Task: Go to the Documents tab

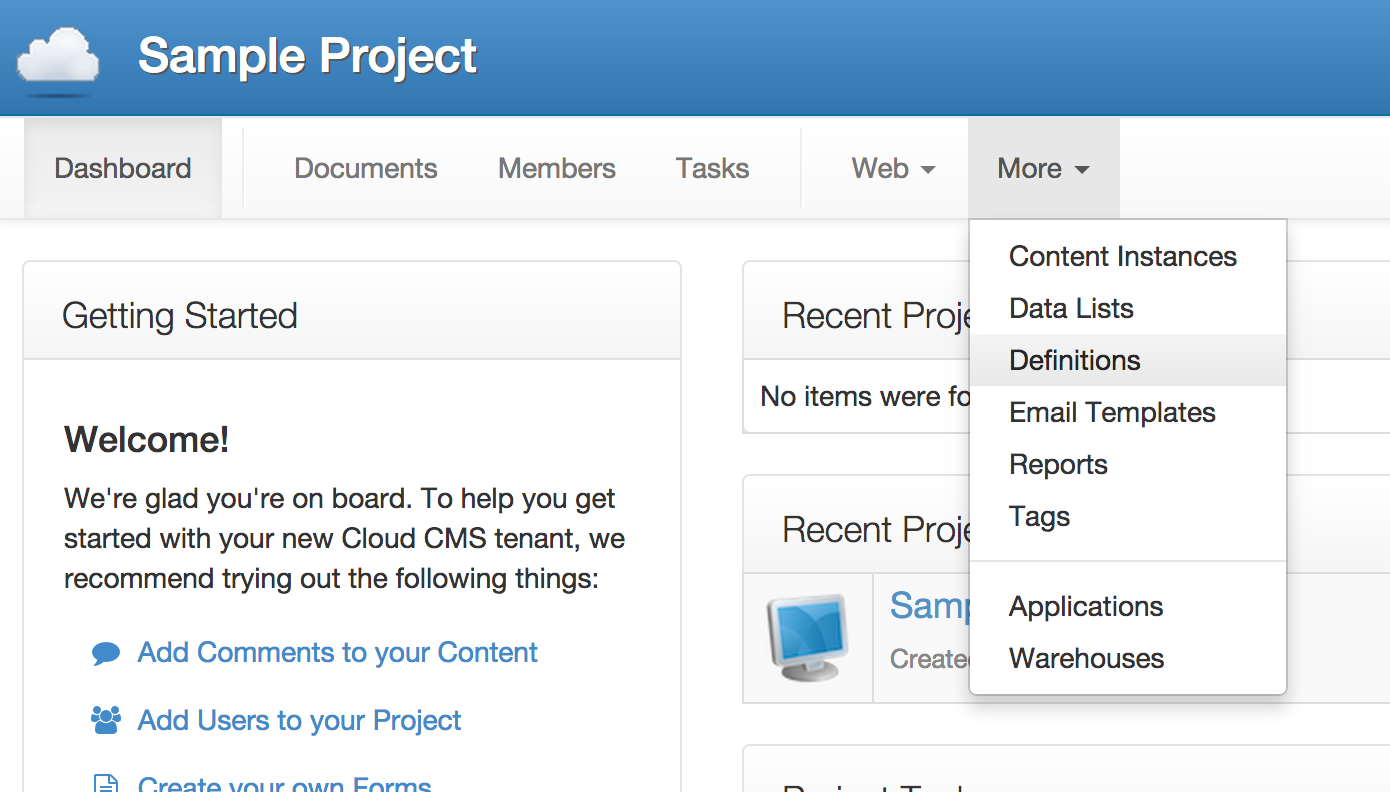Action: [x=366, y=168]
